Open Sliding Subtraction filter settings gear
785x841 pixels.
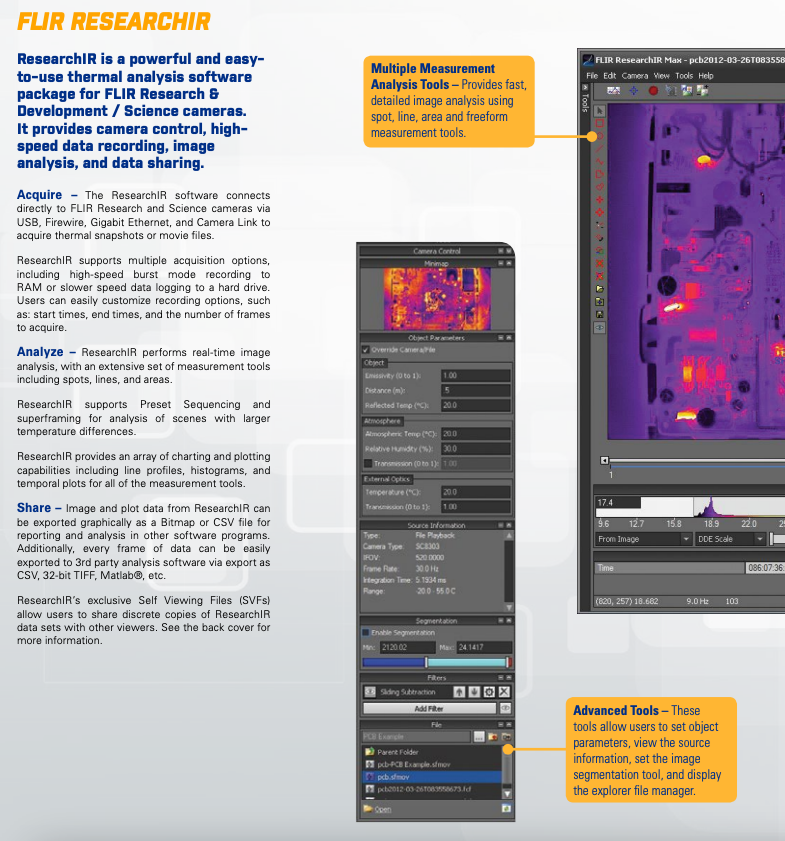pyautogui.click(x=489, y=692)
